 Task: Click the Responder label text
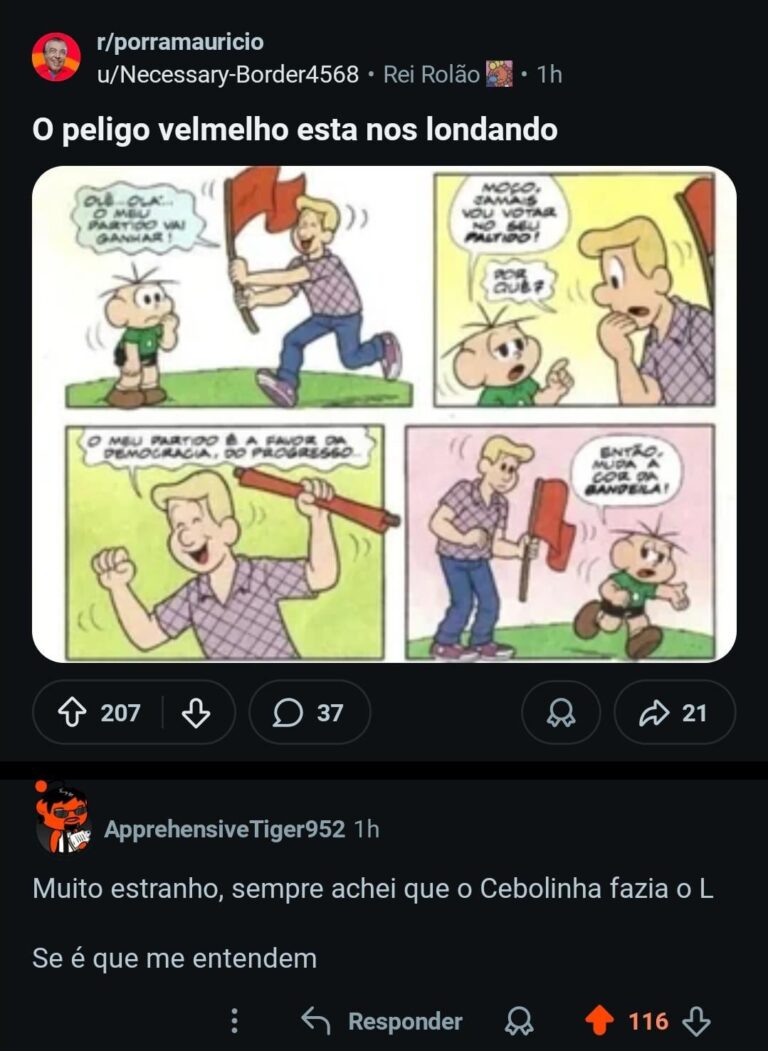(405, 1021)
